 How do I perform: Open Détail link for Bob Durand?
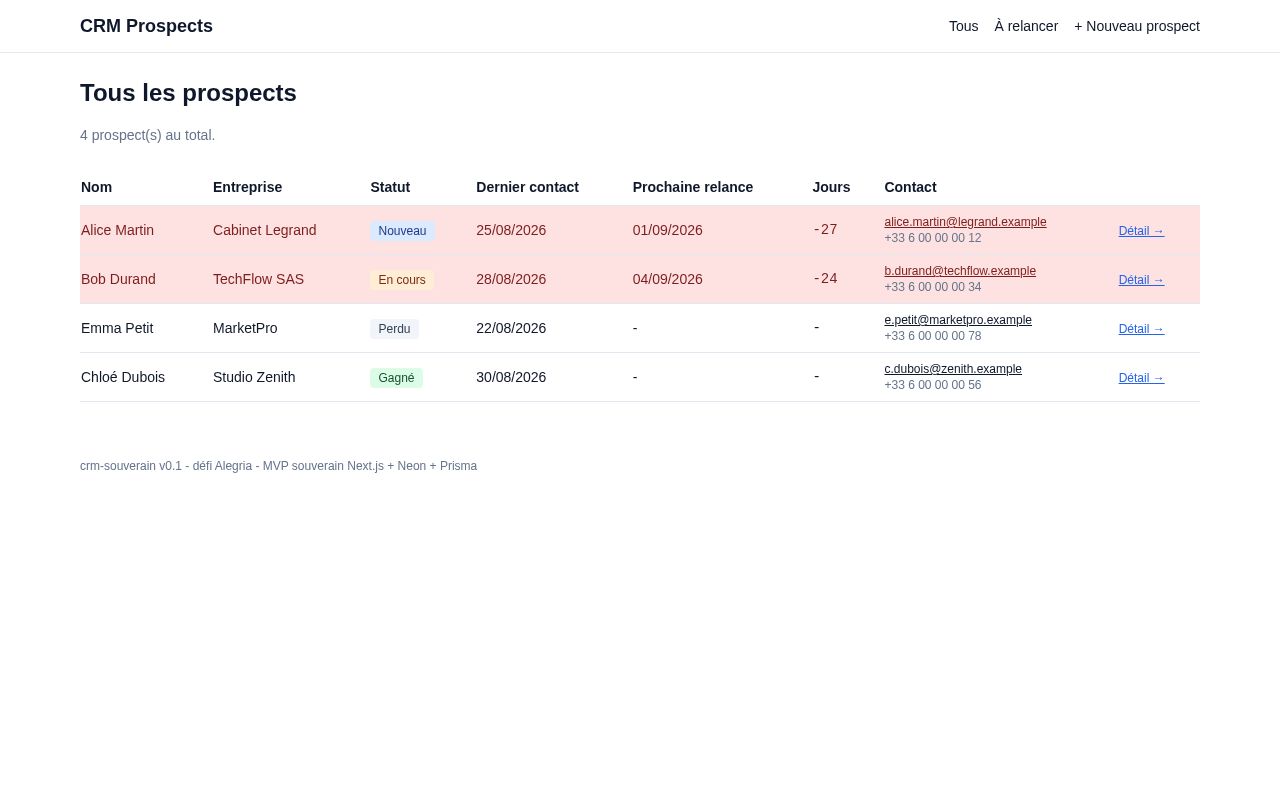(1141, 280)
